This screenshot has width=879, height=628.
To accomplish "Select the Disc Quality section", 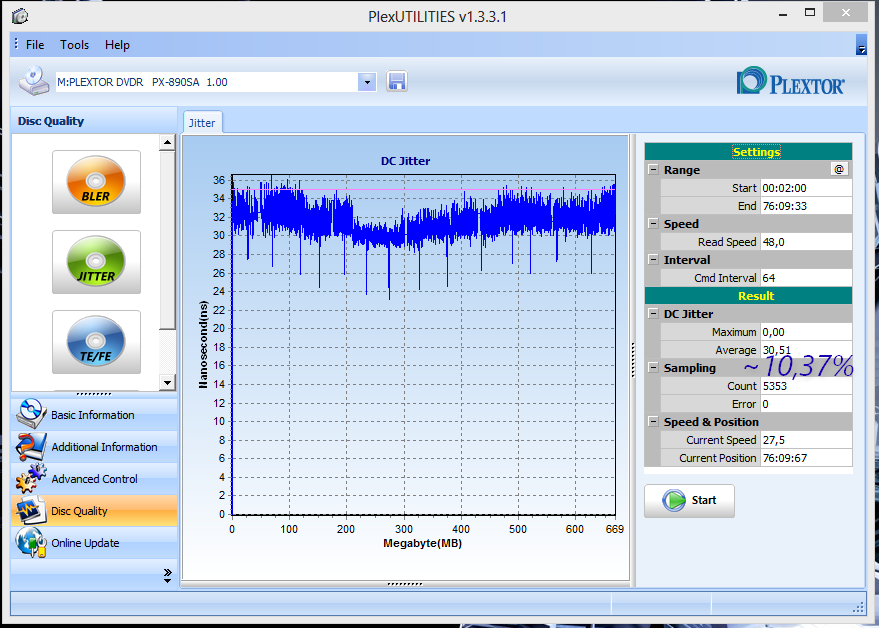I will (x=94, y=511).
